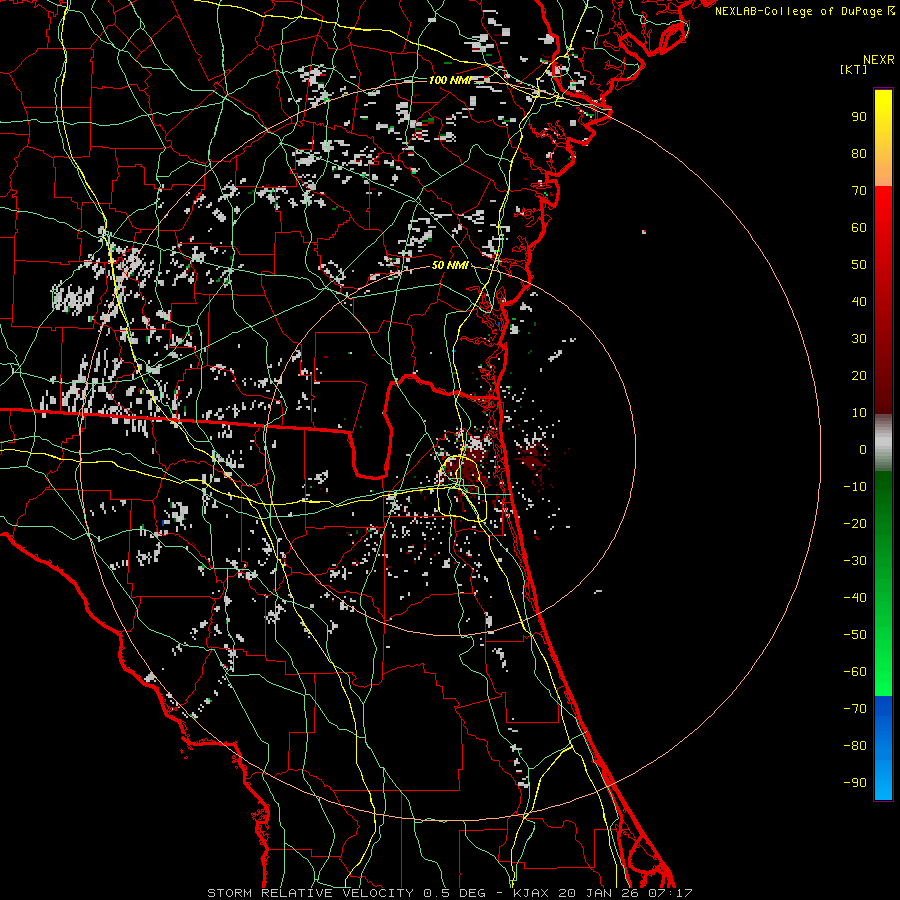Click the -50 tick label on the scale

[x=857, y=634]
